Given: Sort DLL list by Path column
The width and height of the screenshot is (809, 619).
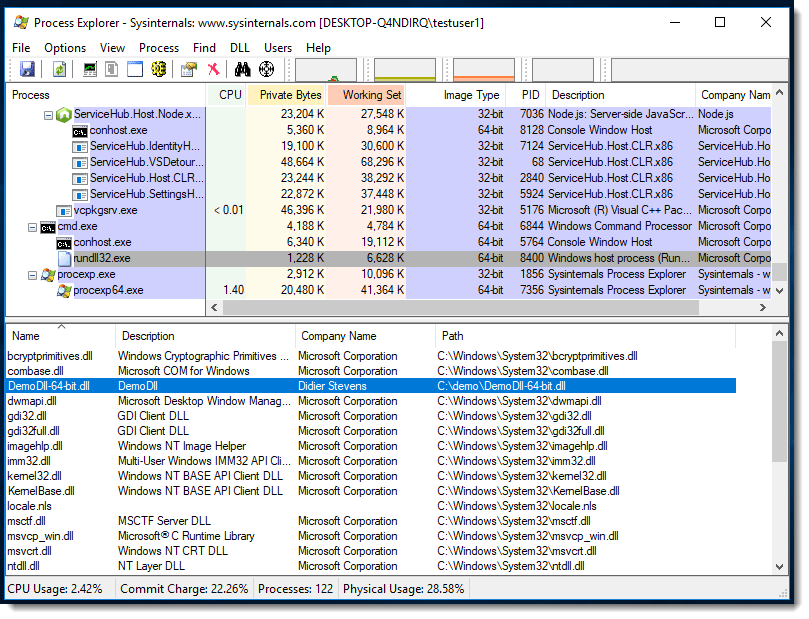Looking at the screenshot, I should (452, 336).
